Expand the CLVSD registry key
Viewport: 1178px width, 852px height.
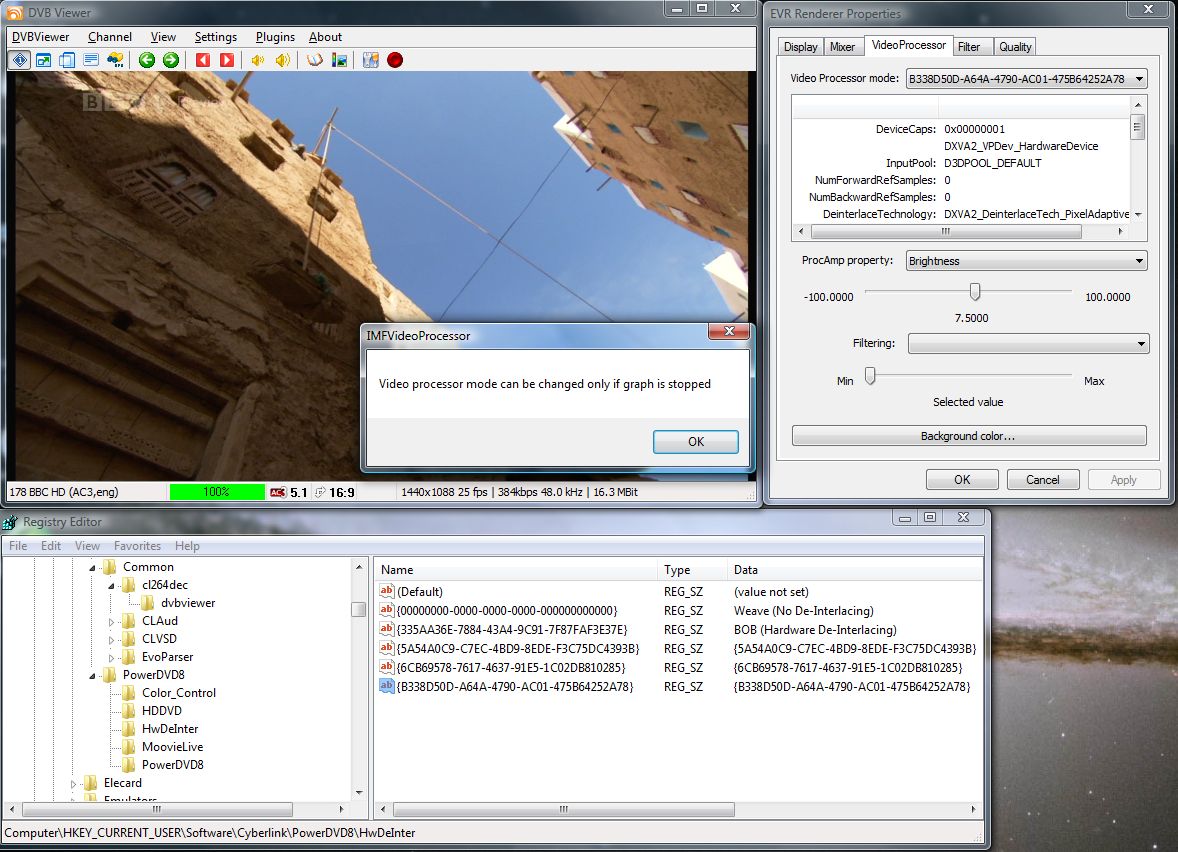coord(111,640)
